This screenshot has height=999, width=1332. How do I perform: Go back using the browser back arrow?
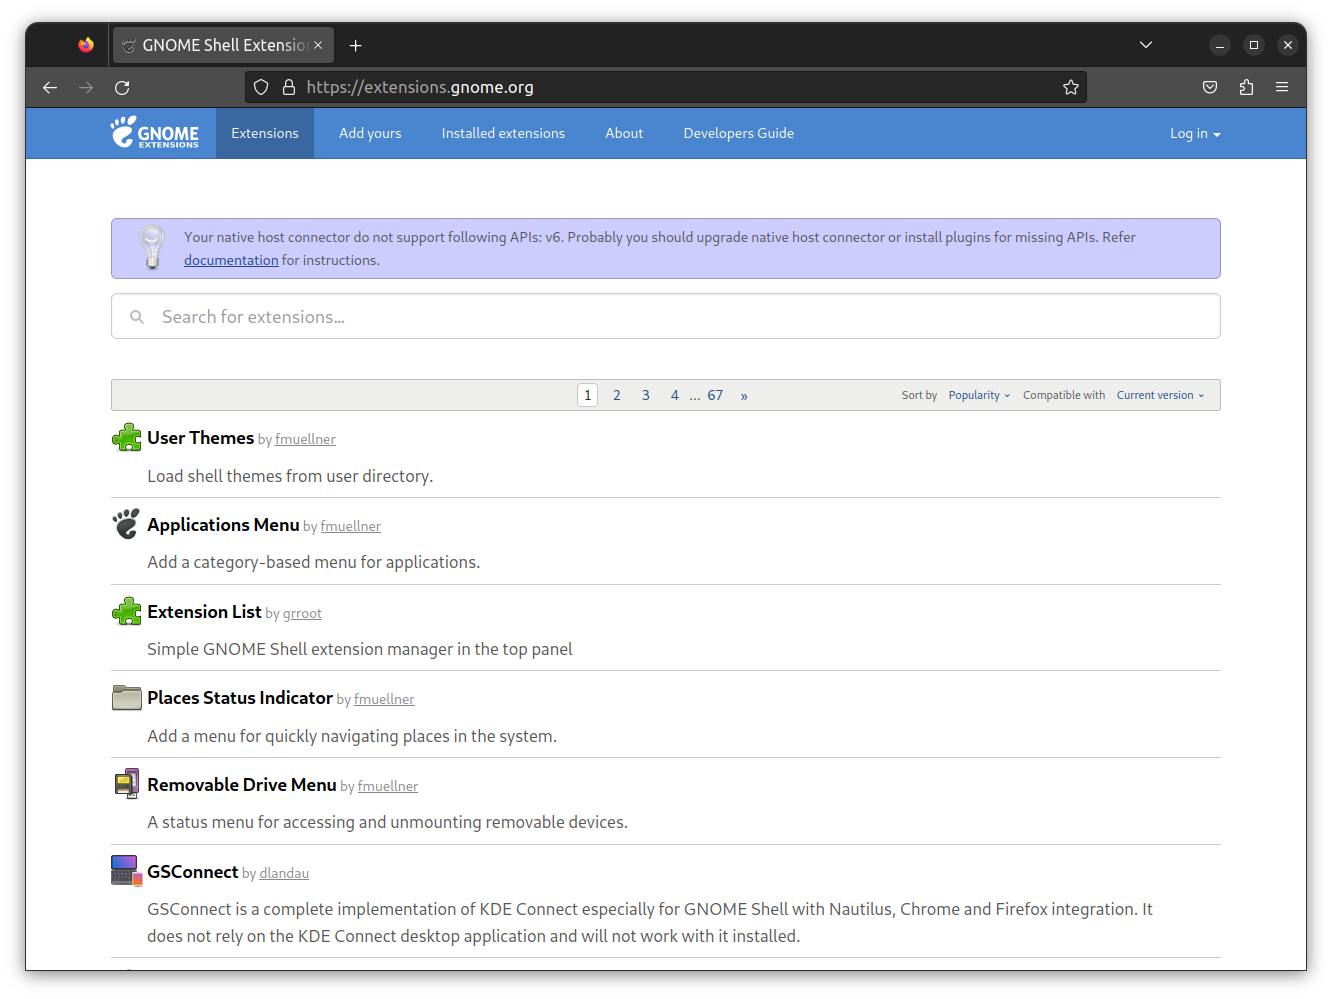click(50, 88)
